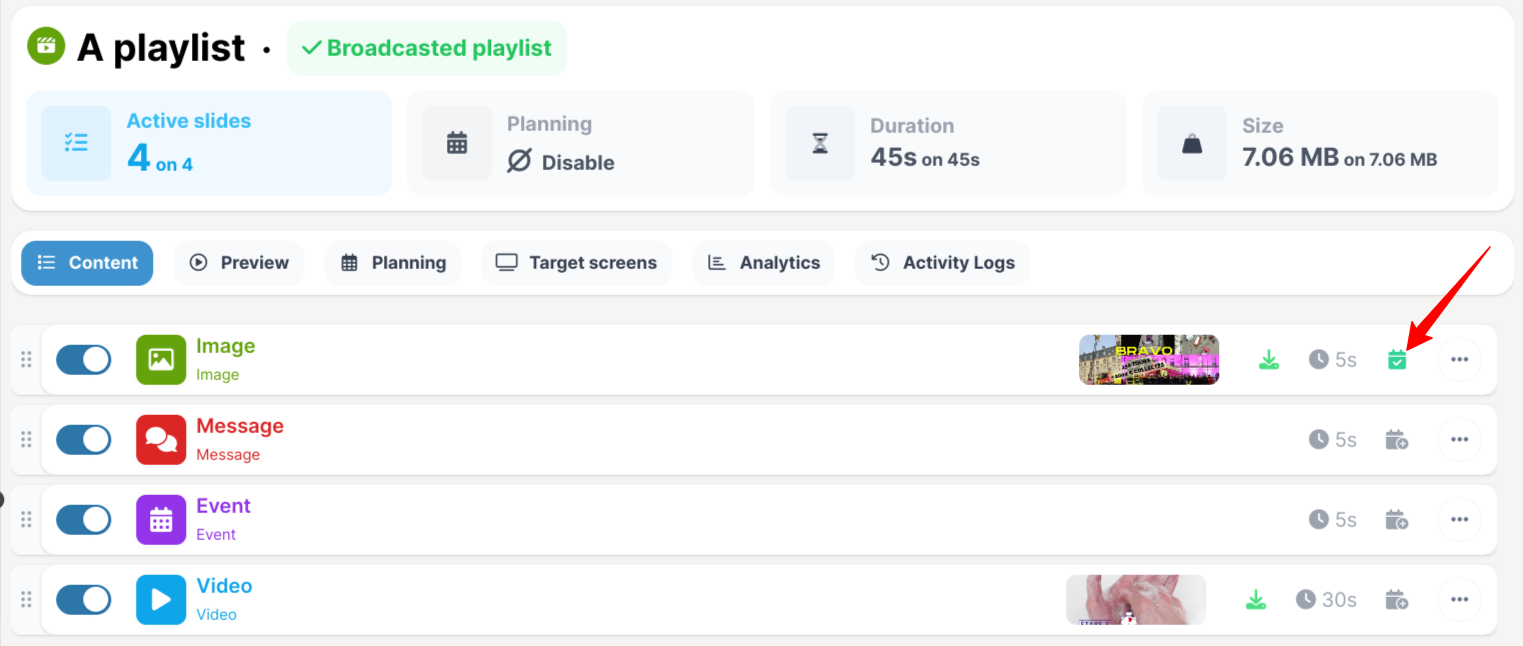This screenshot has width=1523, height=646.
Task: Click the green download icon on Image row
Action: pyautogui.click(x=1269, y=360)
